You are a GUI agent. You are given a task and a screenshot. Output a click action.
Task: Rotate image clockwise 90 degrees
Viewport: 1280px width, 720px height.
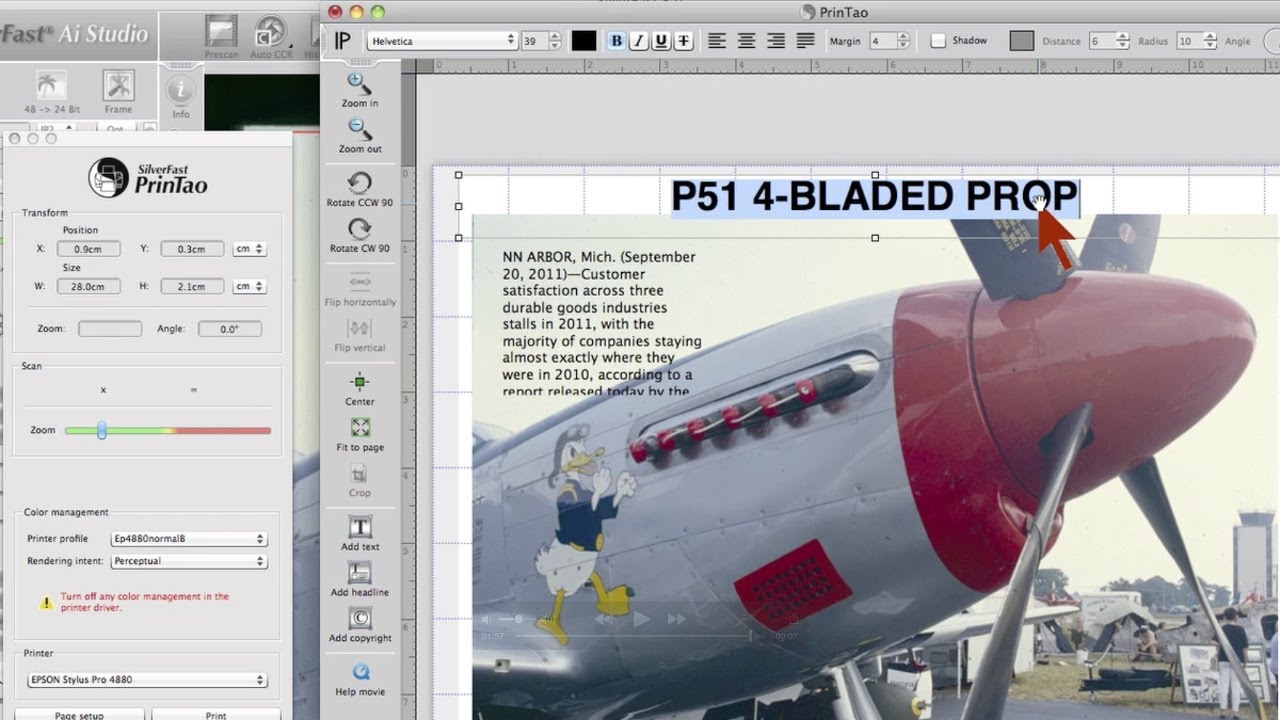pos(359,229)
